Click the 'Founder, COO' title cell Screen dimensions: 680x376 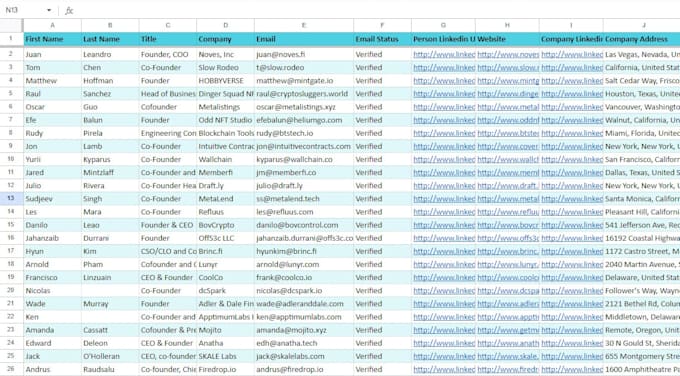(x=168, y=55)
